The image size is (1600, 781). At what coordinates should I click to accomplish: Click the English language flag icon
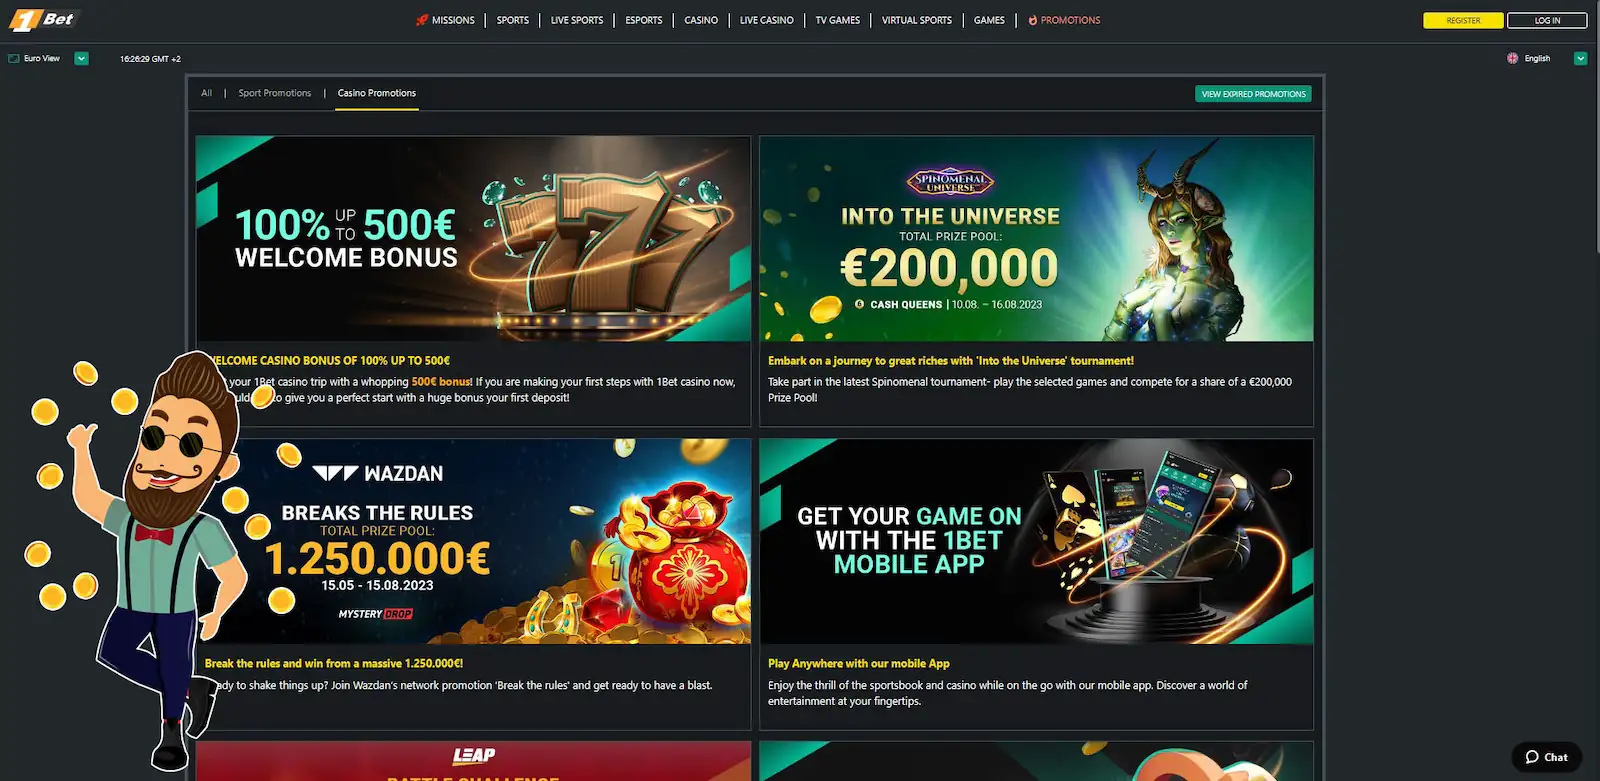pyautogui.click(x=1513, y=59)
